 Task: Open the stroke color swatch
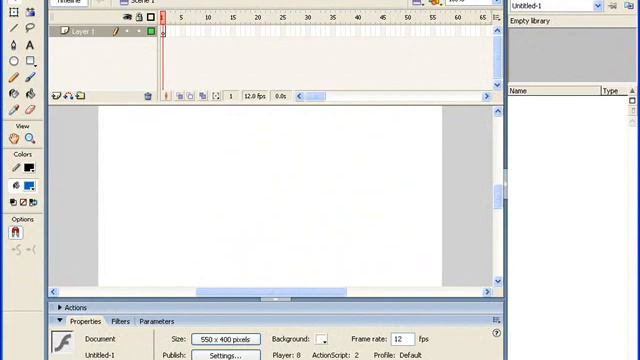pos(29,168)
